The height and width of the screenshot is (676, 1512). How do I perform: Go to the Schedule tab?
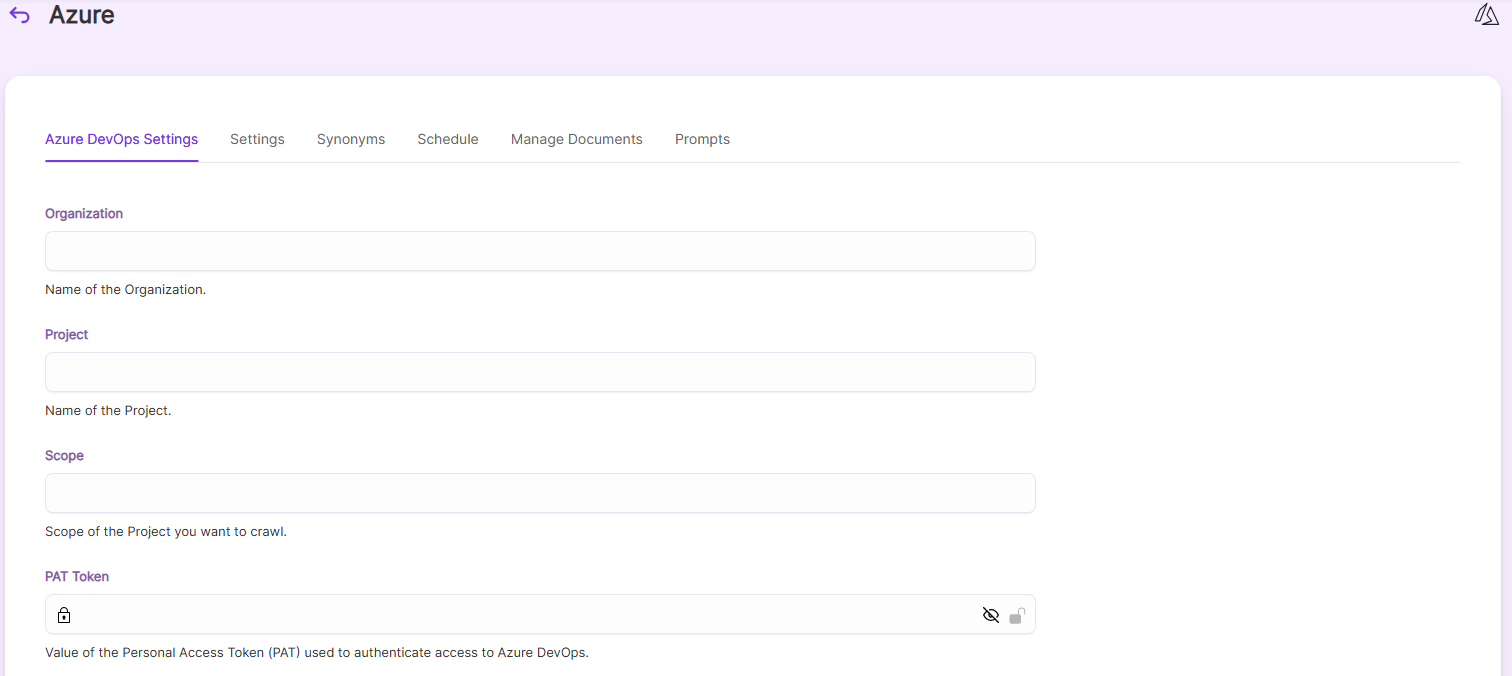(x=448, y=139)
